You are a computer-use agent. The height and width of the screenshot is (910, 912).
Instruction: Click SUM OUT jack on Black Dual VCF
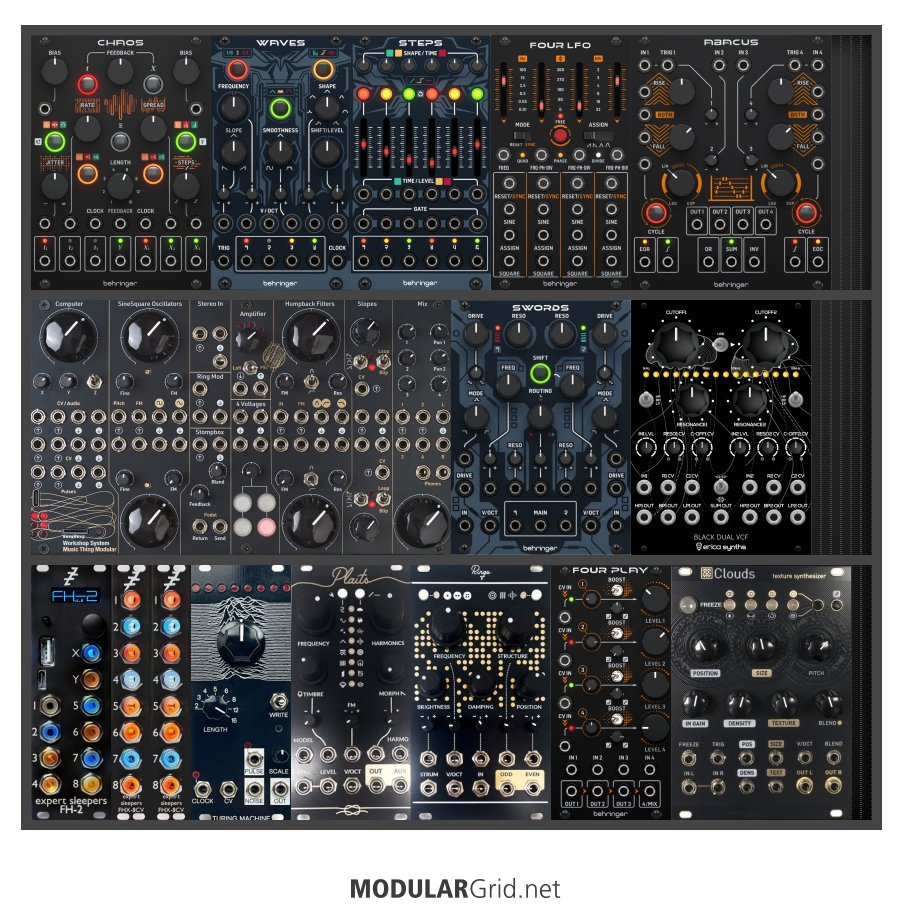point(721,516)
